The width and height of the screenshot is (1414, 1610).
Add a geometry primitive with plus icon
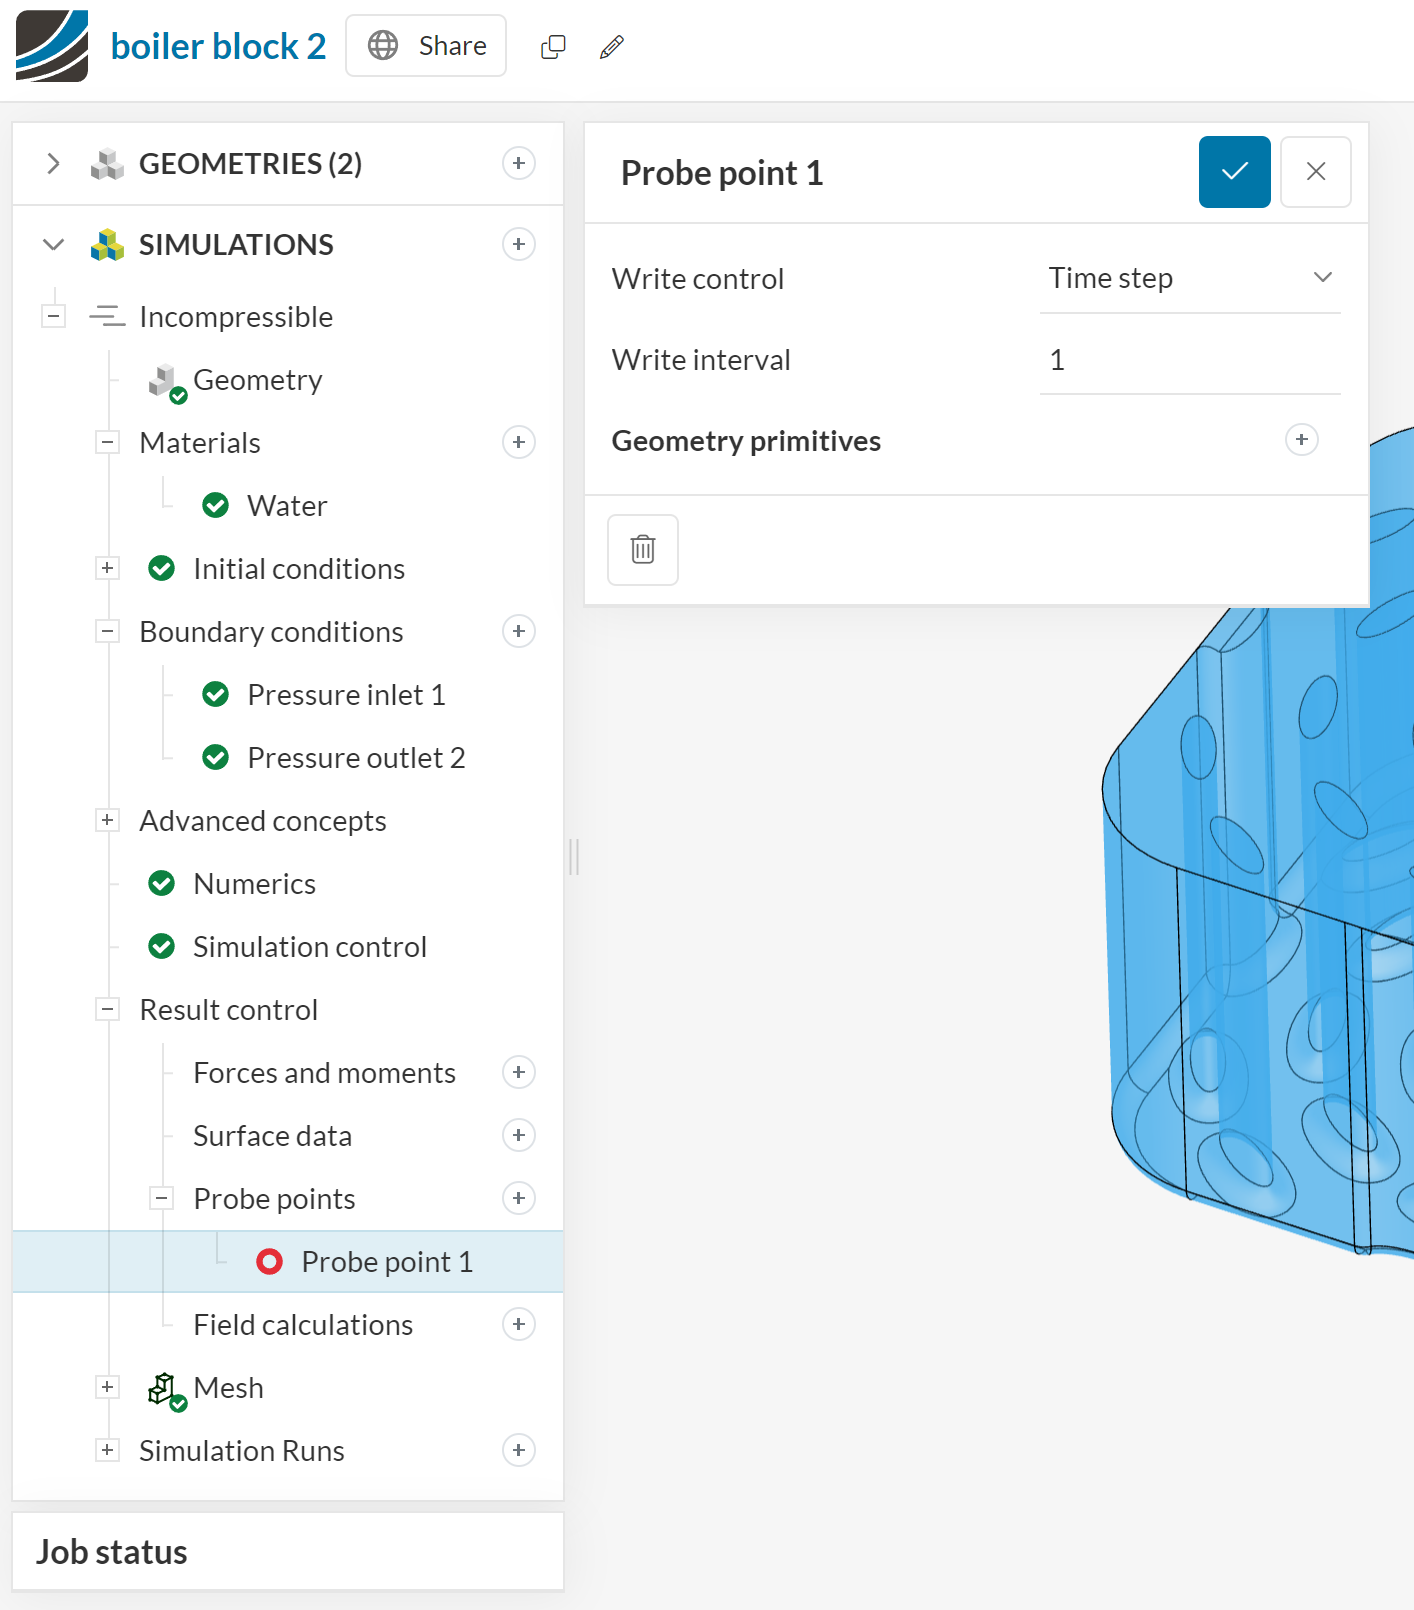[1301, 440]
